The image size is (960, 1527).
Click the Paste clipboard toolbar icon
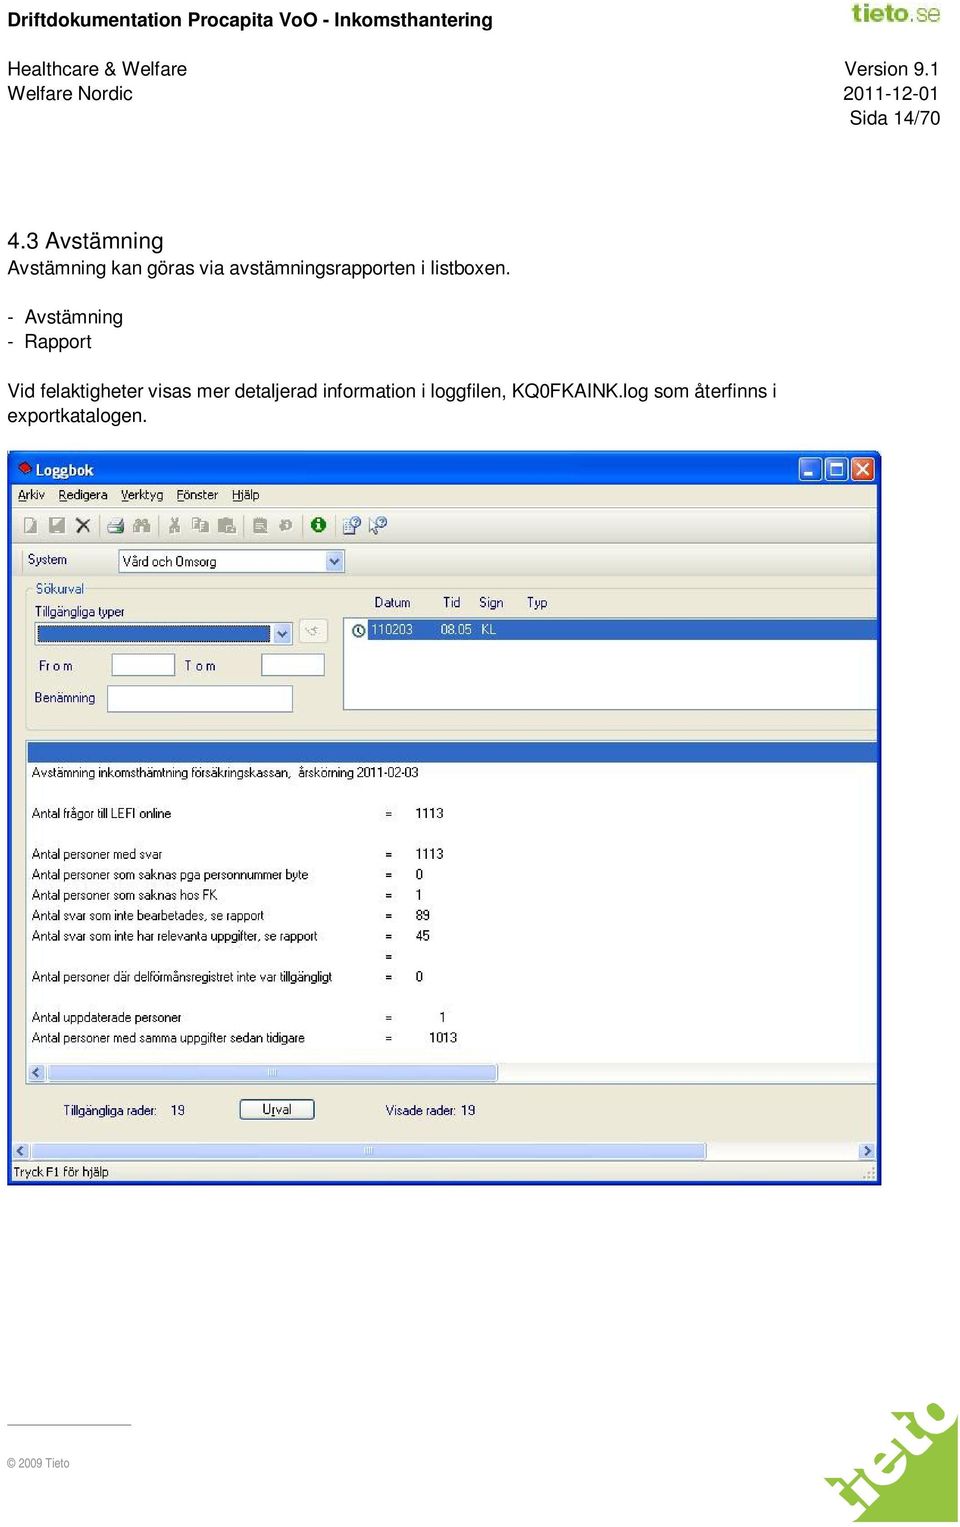click(227, 525)
